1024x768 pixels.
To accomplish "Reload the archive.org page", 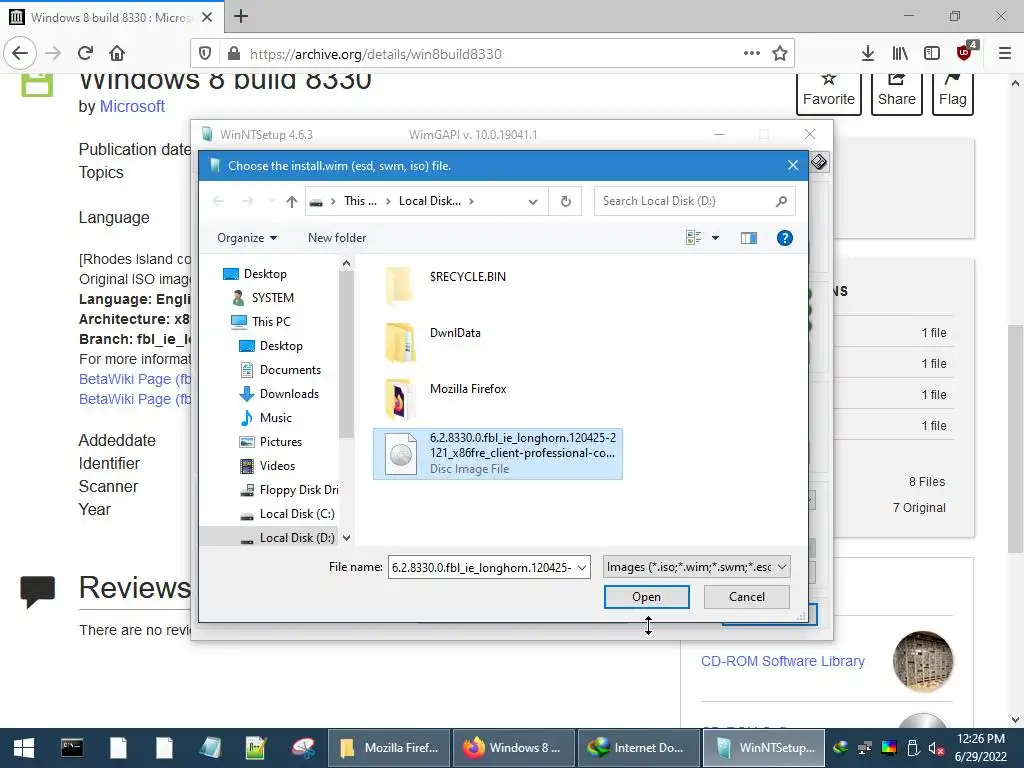I will tap(85, 53).
